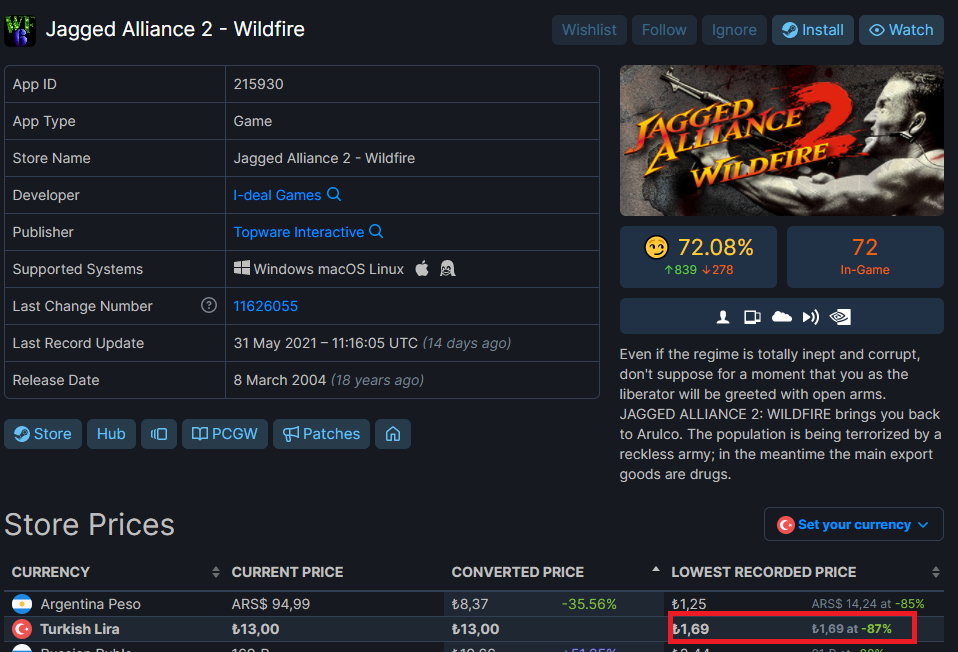Click the Store Prices heading
Screen dimensions: 958x652
[89, 525]
